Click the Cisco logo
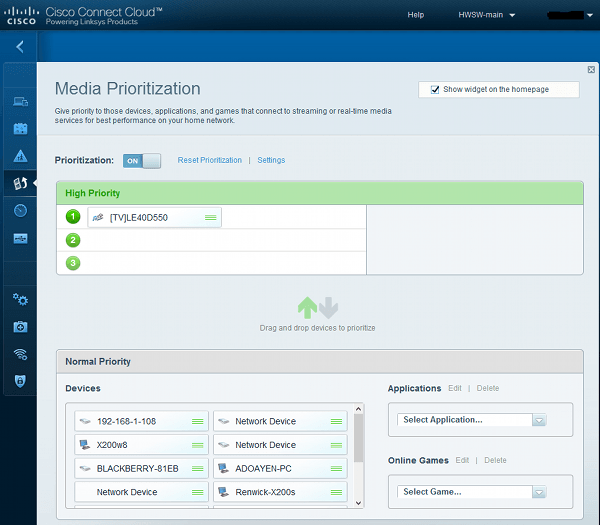Viewport: 600px width, 525px height. tap(21, 16)
